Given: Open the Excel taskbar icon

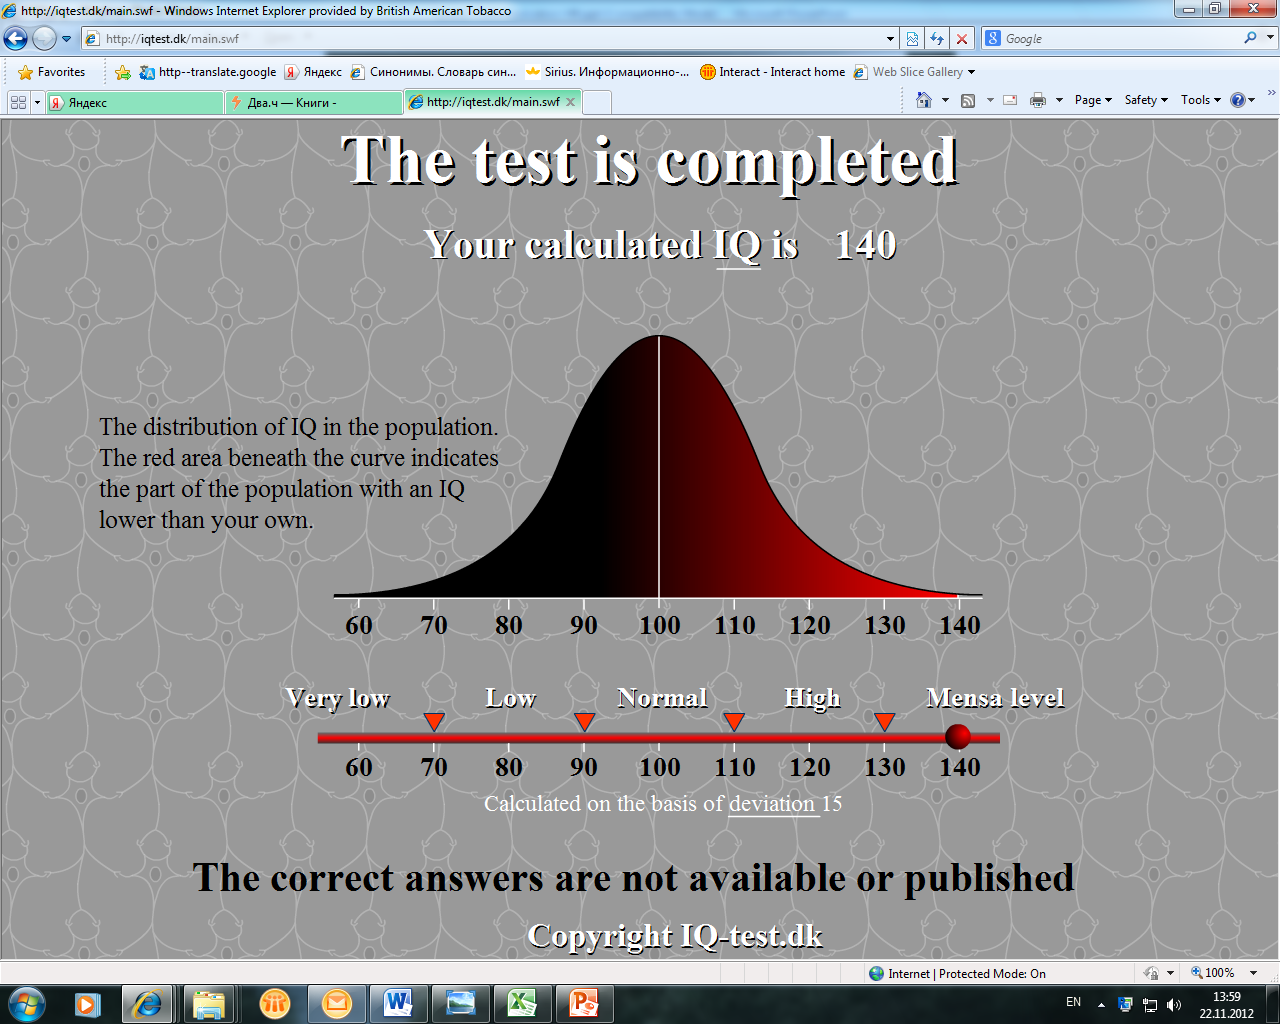Looking at the screenshot, I should point(522,1004).
